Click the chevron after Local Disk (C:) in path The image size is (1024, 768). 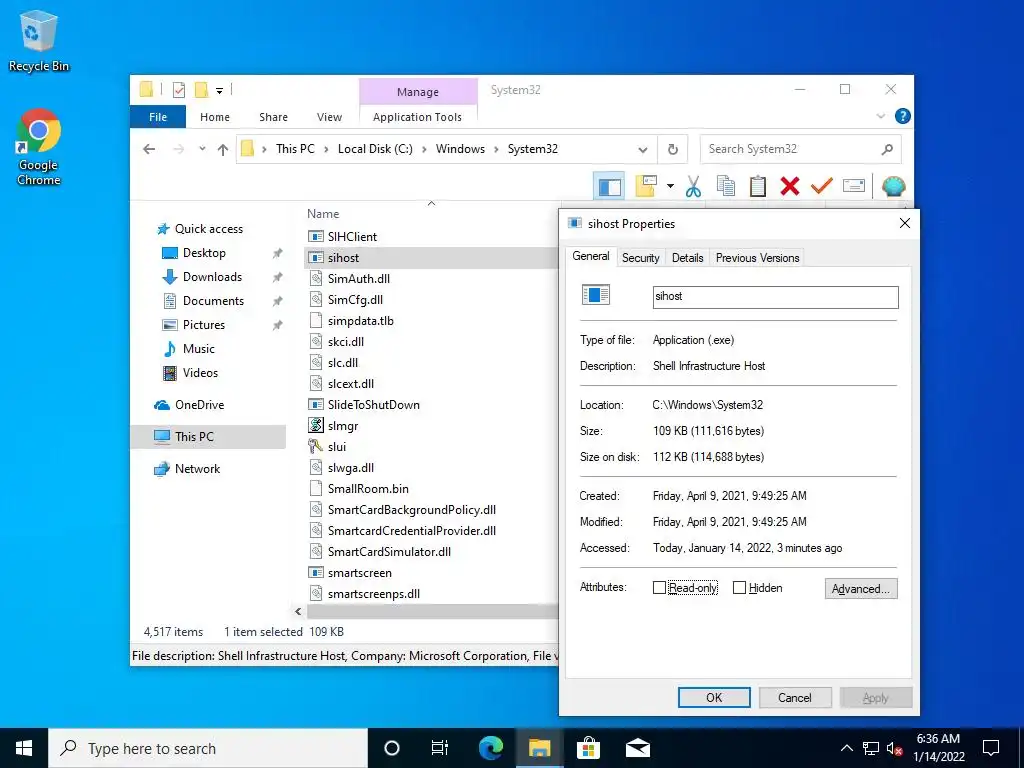(x=424, y=150)
